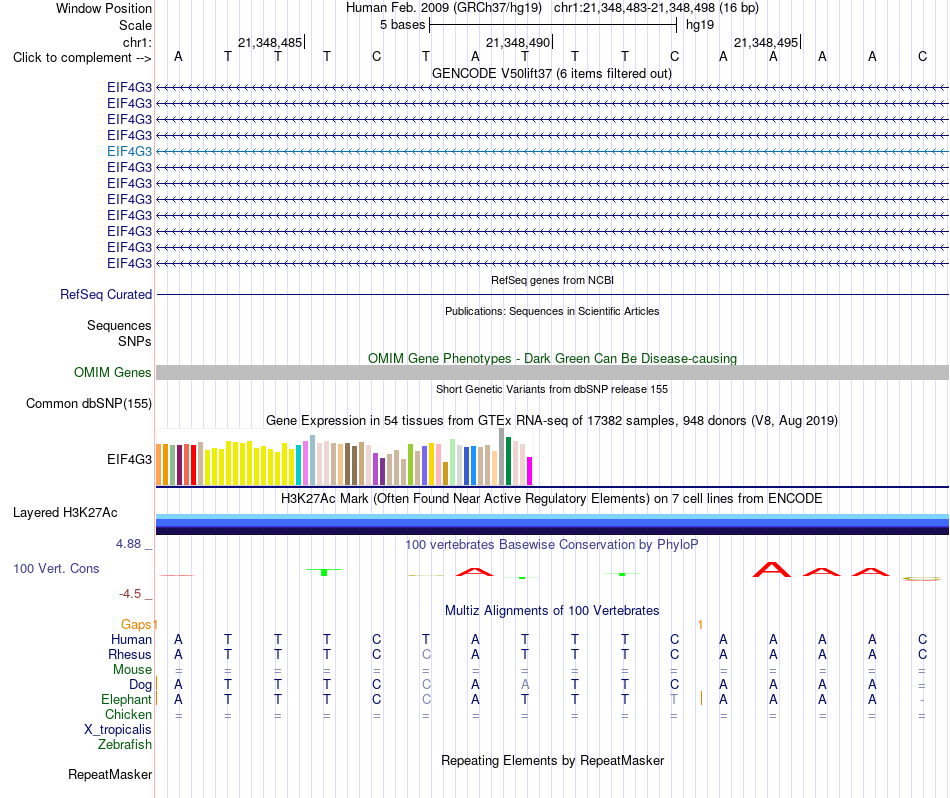Click the 21,348,485 coordinate tick label

pyautogui.click(x=270, y=42)
